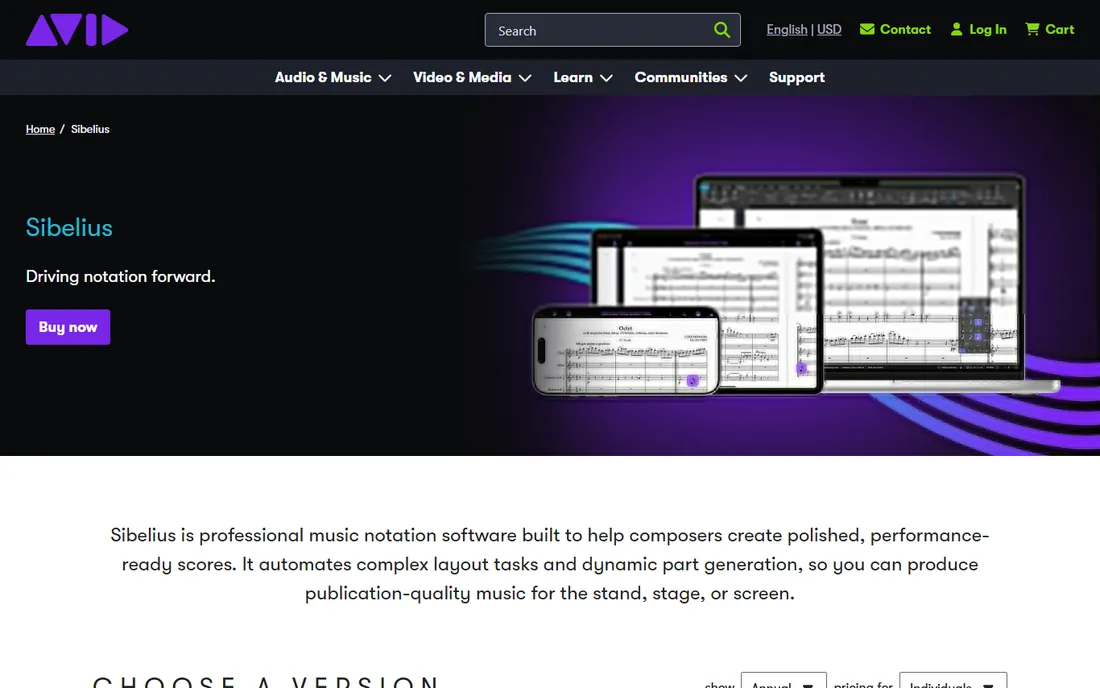
Task: Open the English language link
Action: (x=786, y=29)
